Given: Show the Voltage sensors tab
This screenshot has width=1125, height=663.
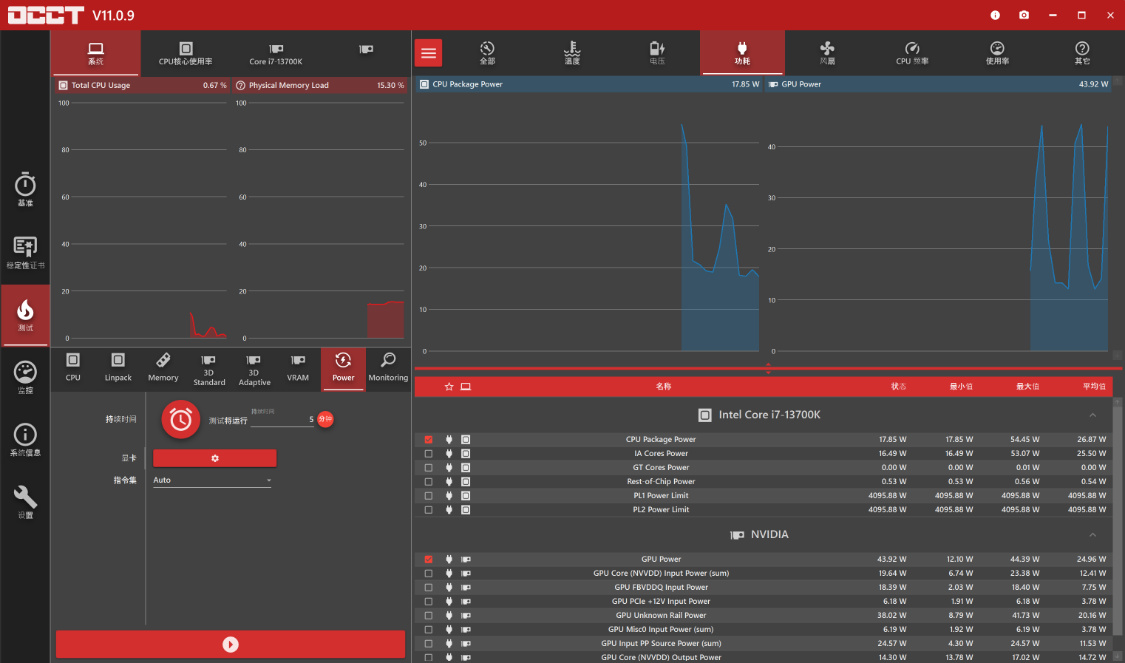Looking at the screenshot, I should [x=657, y=53].
